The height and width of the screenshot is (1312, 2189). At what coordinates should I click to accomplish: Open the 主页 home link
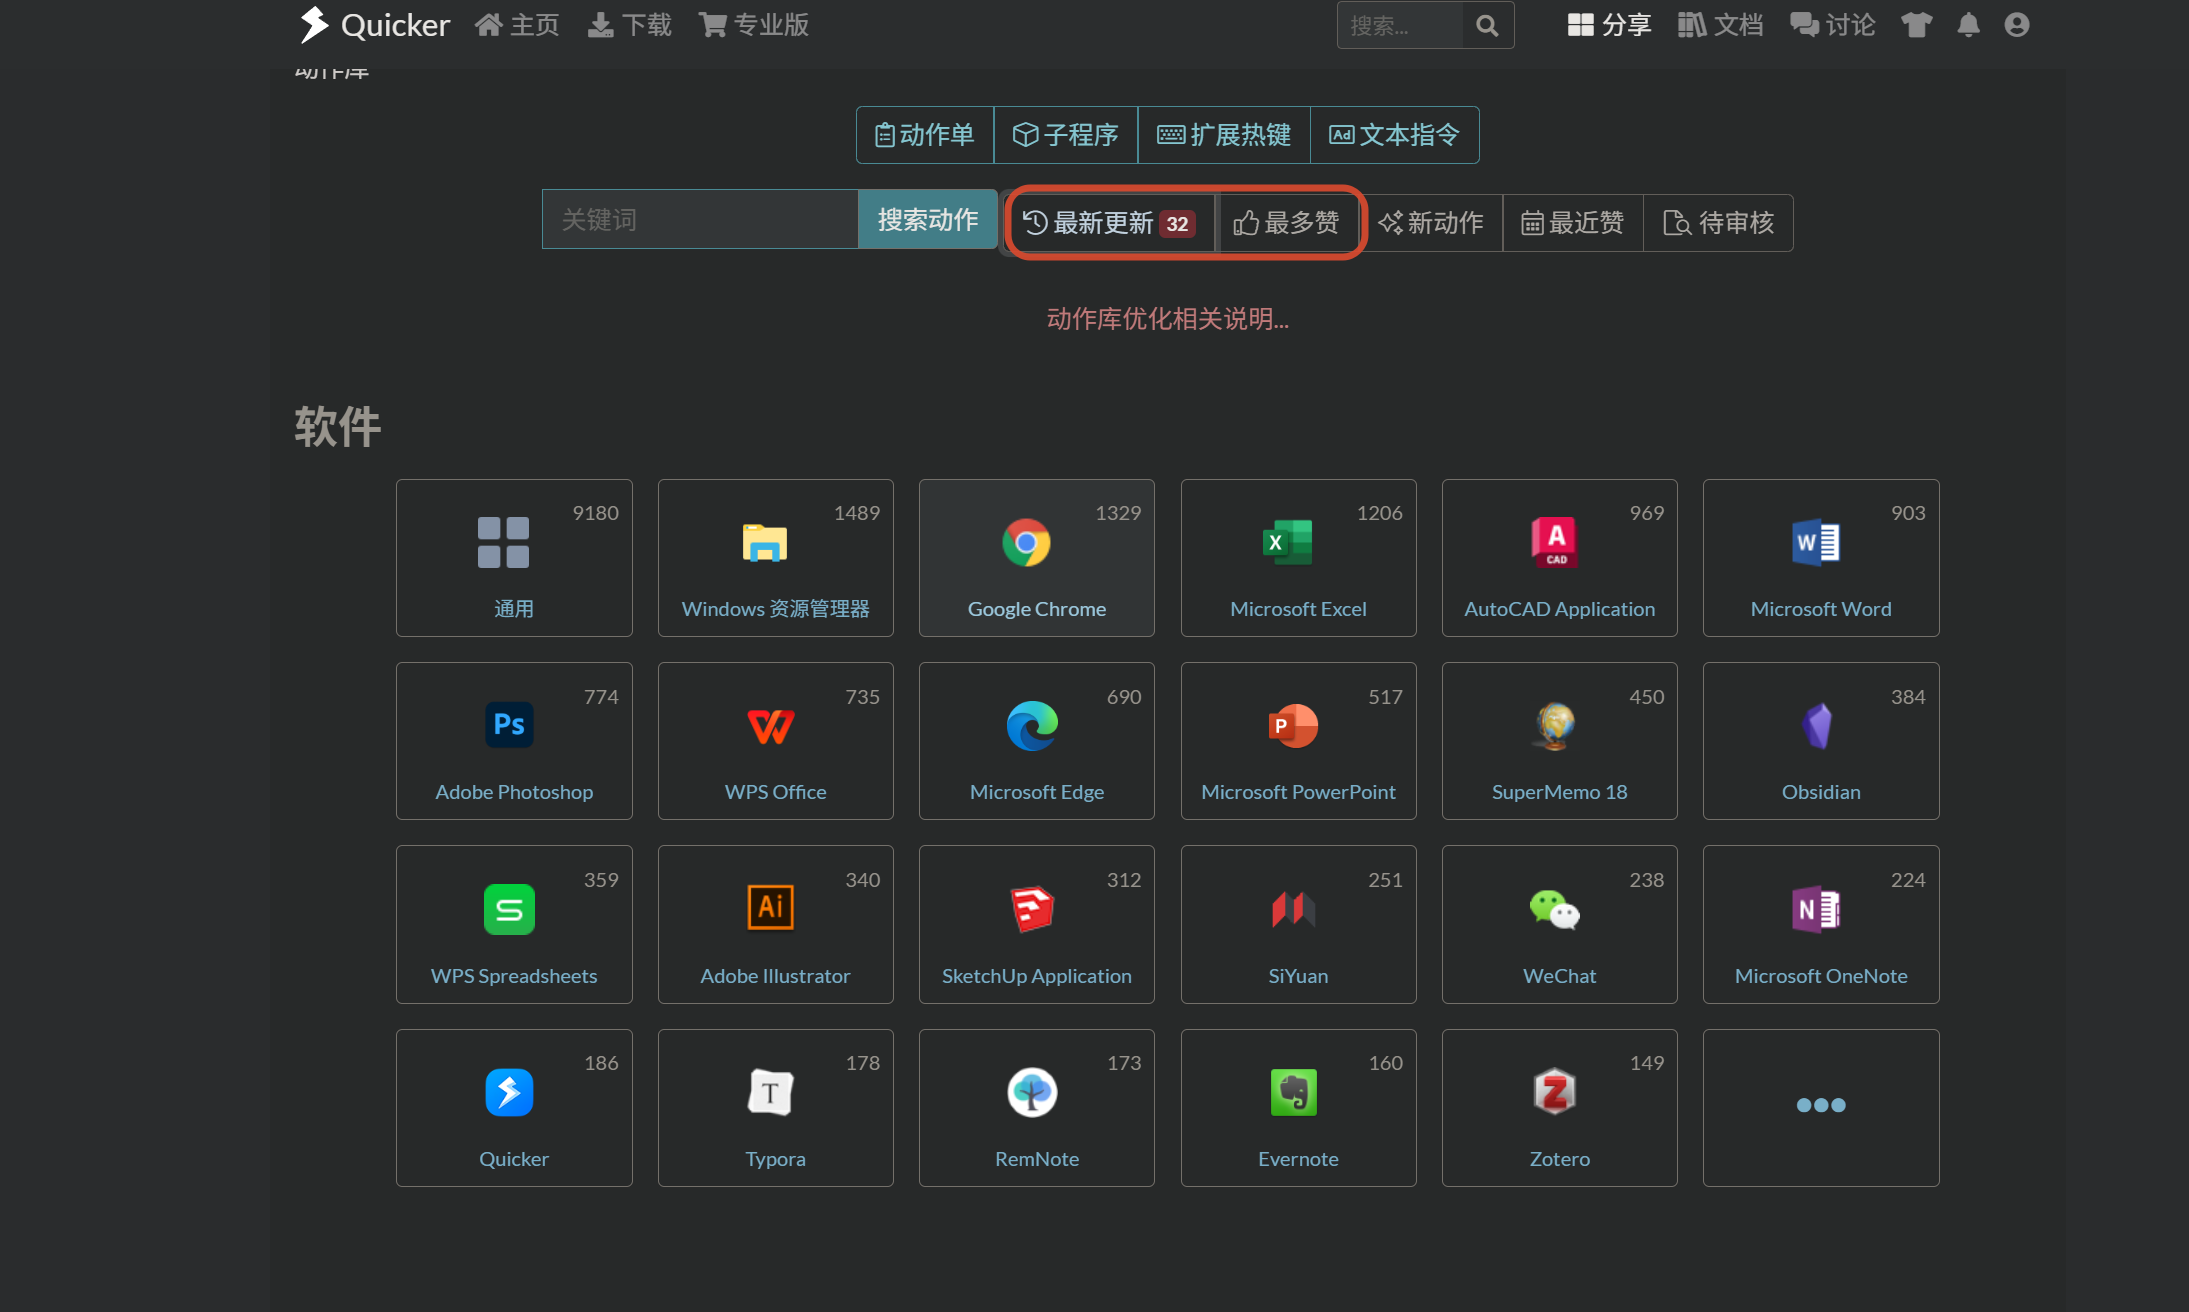click(517, 25)
